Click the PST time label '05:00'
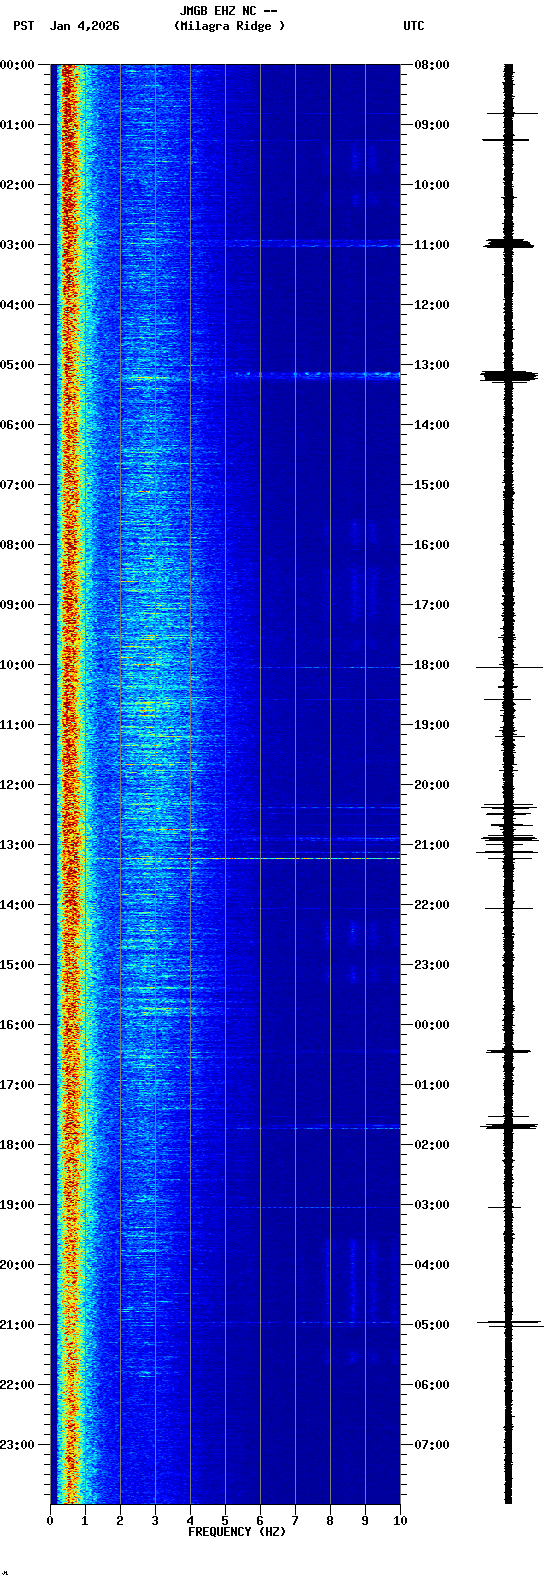 click(x=17, y=365)
